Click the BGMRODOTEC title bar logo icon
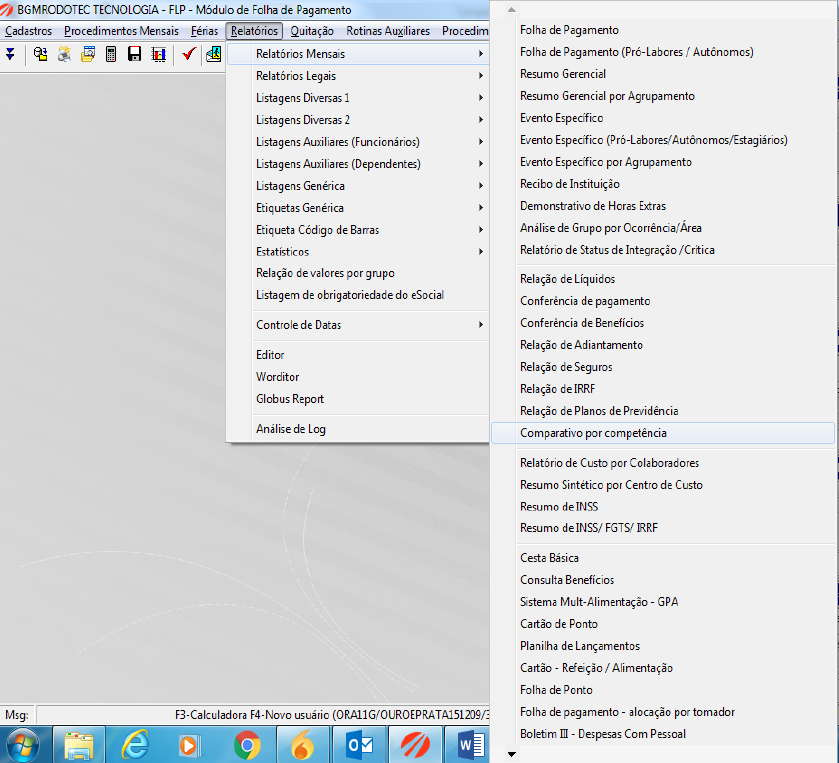This screenshot has height=763, width=839. (6, 10)
